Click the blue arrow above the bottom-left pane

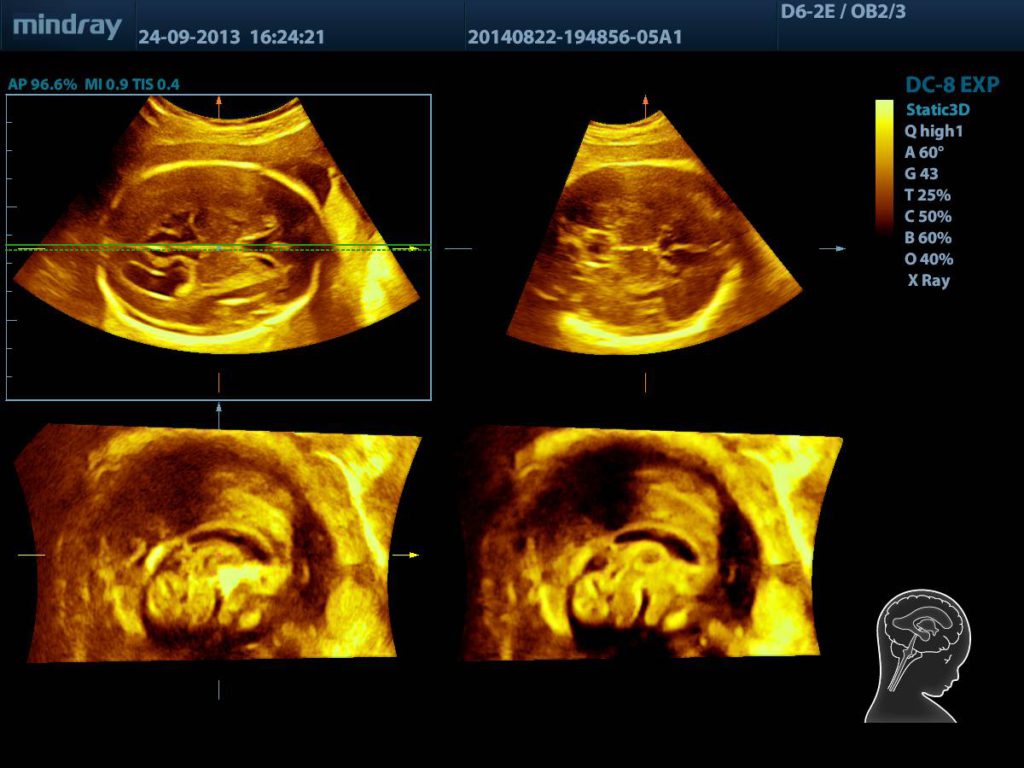click(x=219, y=408)
